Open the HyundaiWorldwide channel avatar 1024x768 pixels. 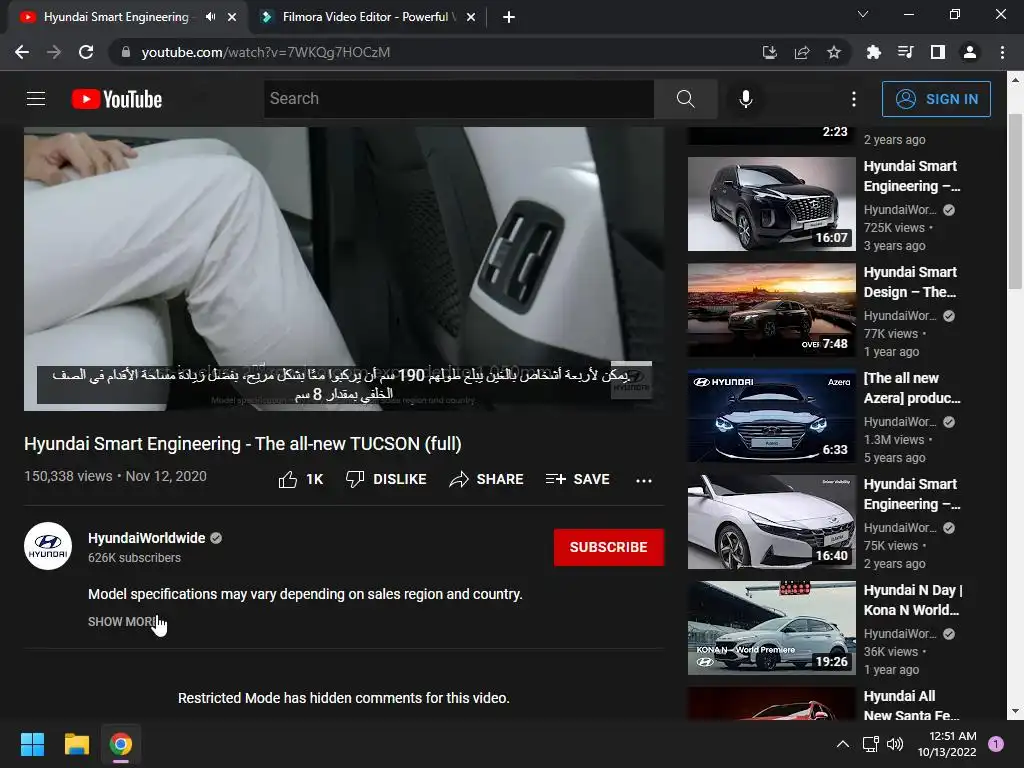[x=48, y=546]
